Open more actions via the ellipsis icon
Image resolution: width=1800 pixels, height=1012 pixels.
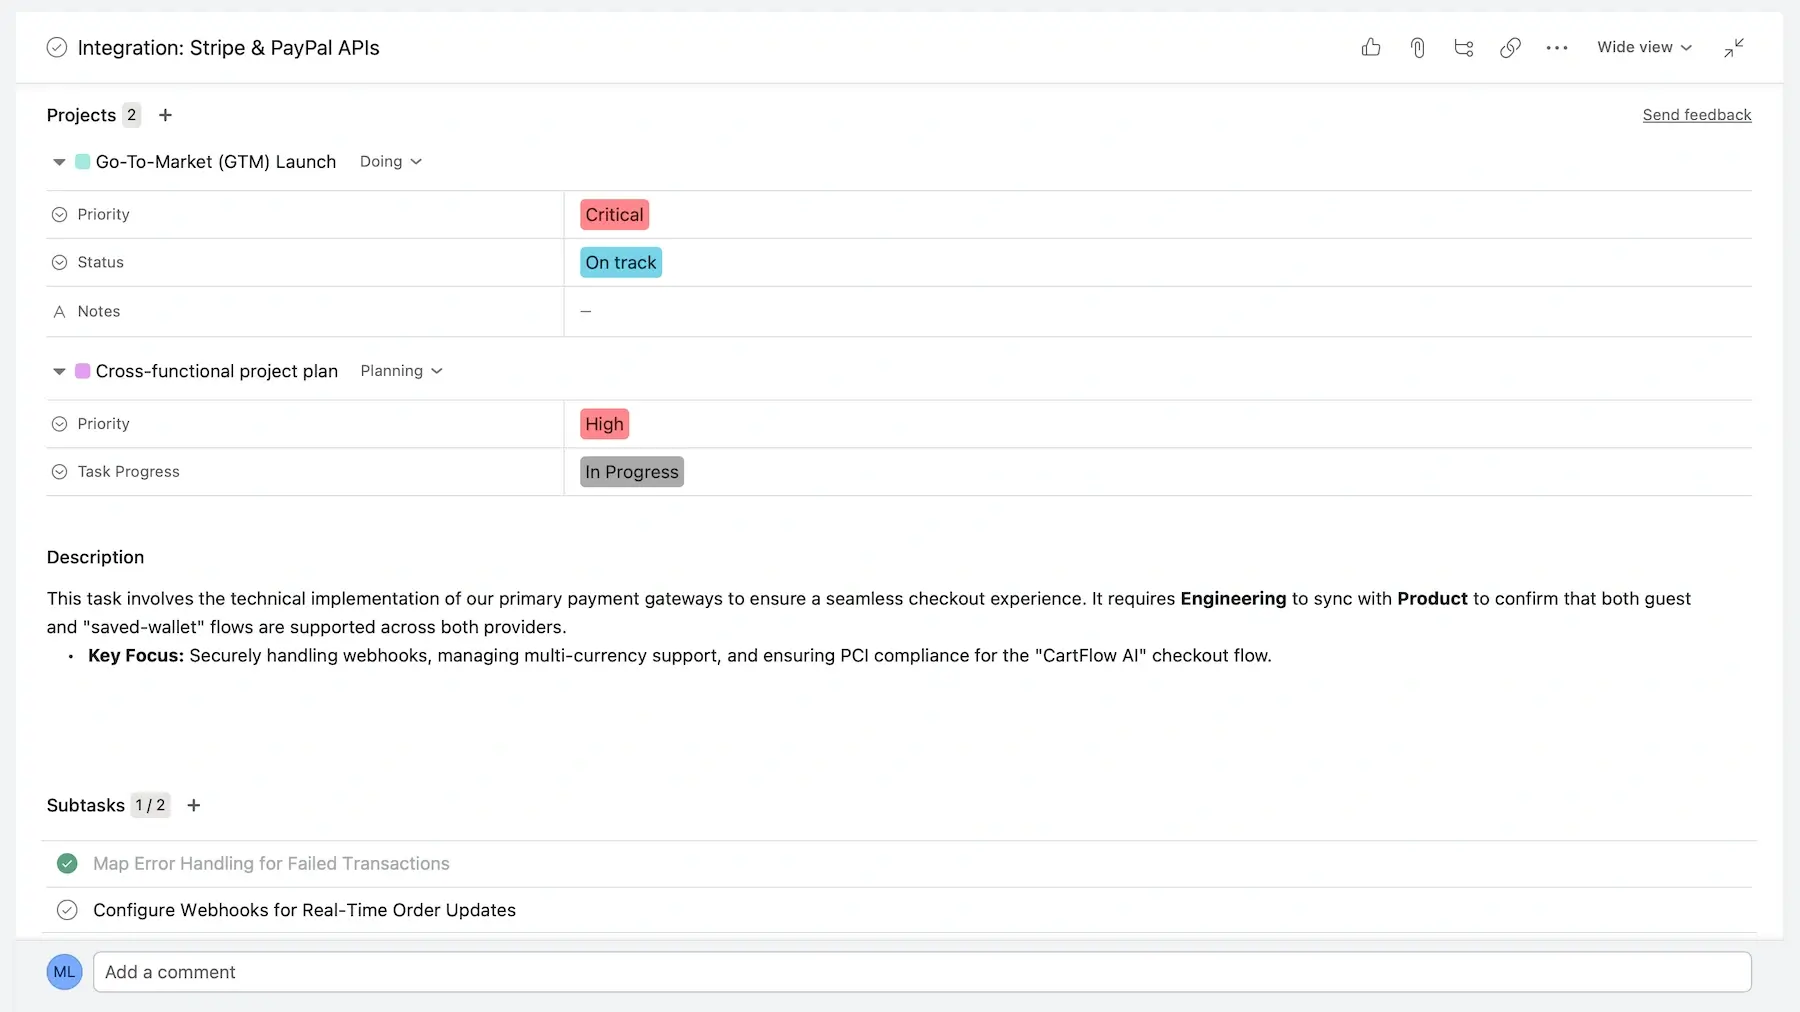pyautogui.click(x=1556, y=47)
